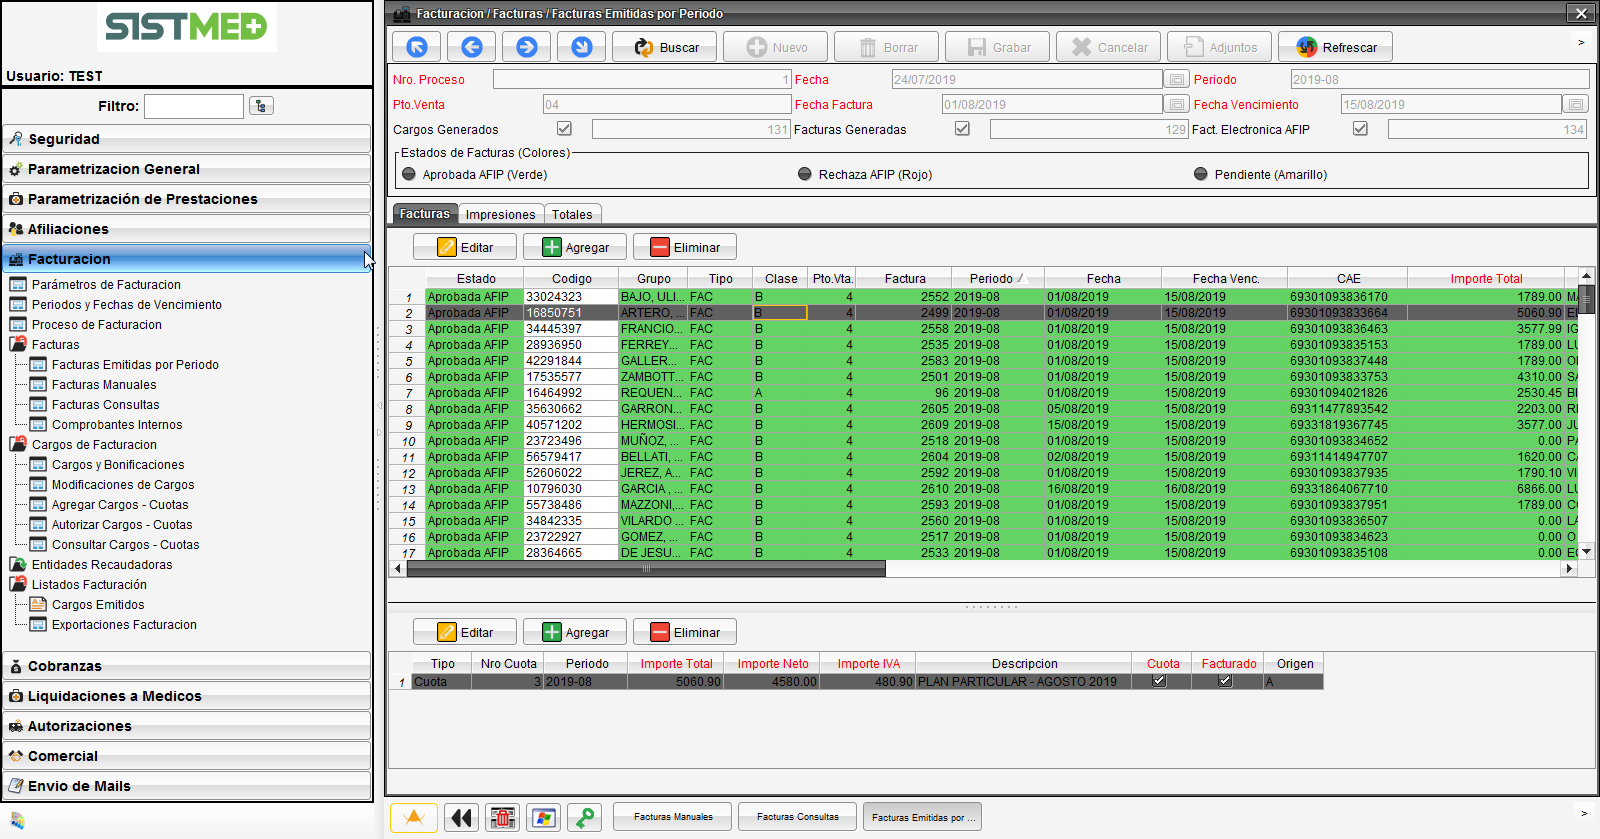
Task: Click the red trash can icon in bottom bar
Action: point(503,818)
